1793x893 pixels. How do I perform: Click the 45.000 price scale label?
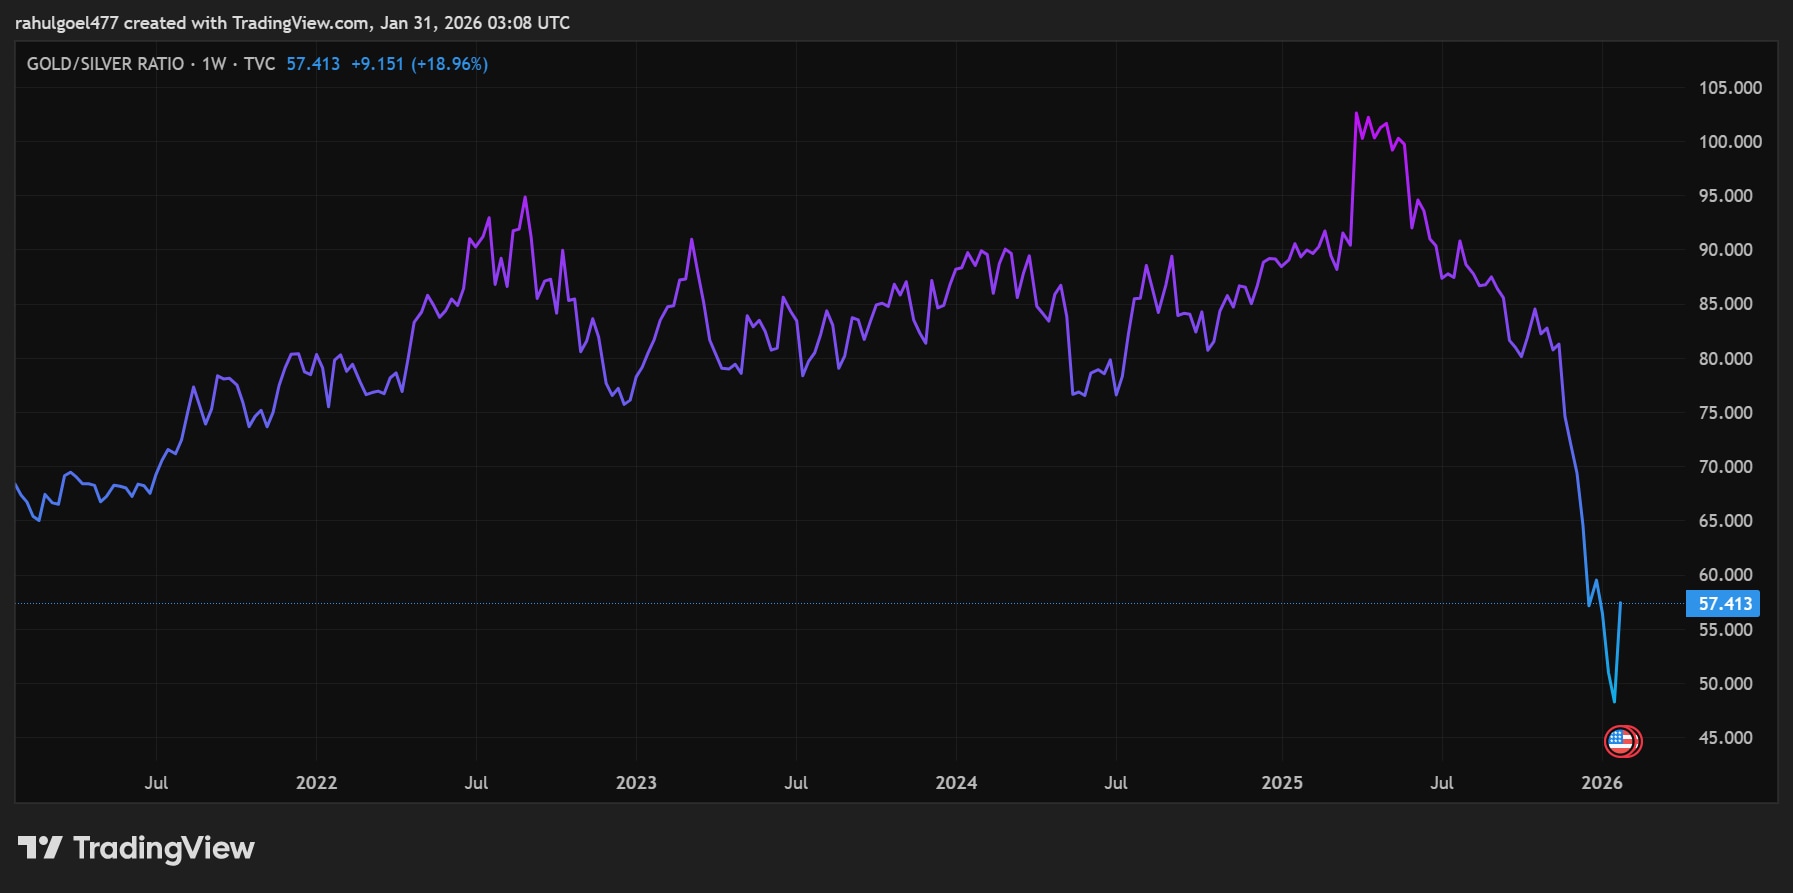(x=1725, y=738)
